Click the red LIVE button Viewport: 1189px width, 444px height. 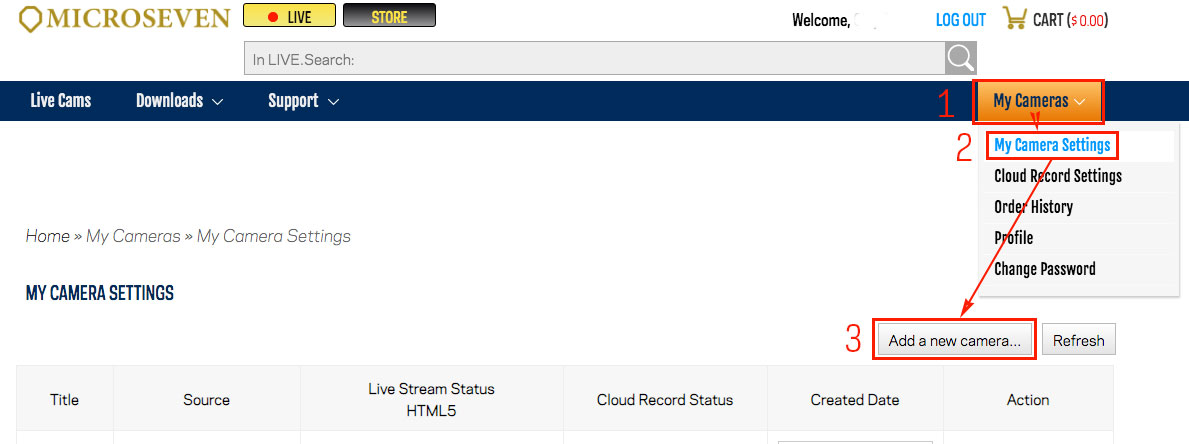tap(290, 16)
